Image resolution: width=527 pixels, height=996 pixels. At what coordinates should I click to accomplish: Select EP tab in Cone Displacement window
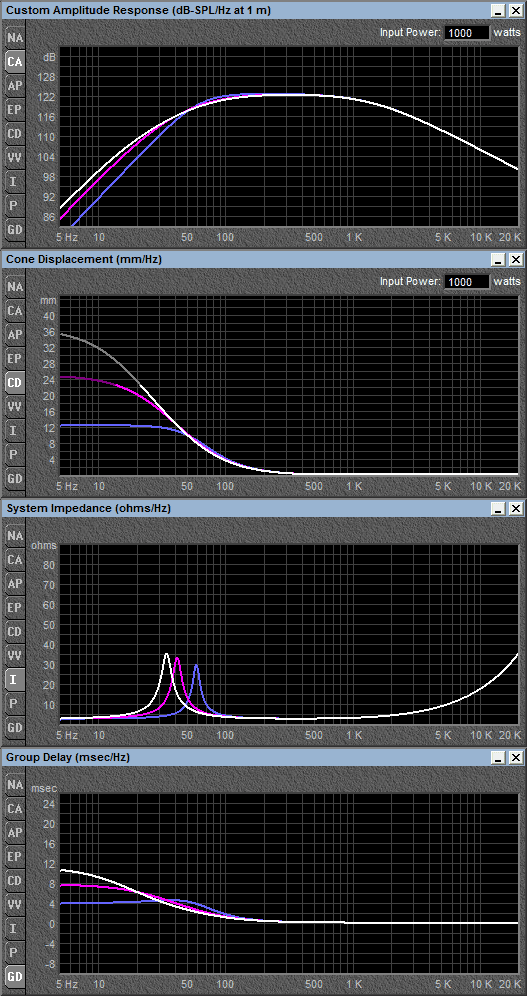point(15,359)
